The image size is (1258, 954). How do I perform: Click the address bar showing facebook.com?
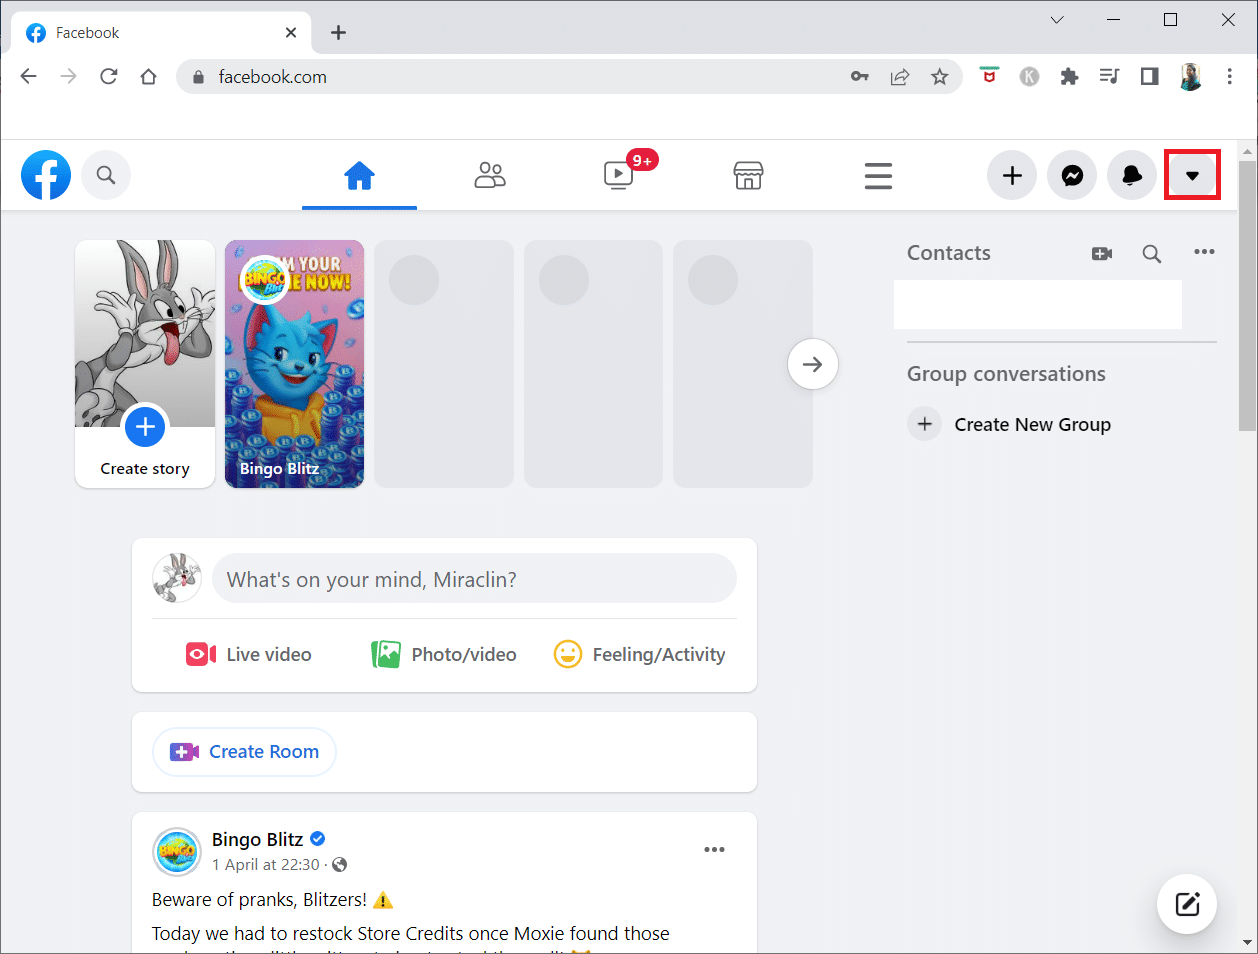tap(510, 77)
